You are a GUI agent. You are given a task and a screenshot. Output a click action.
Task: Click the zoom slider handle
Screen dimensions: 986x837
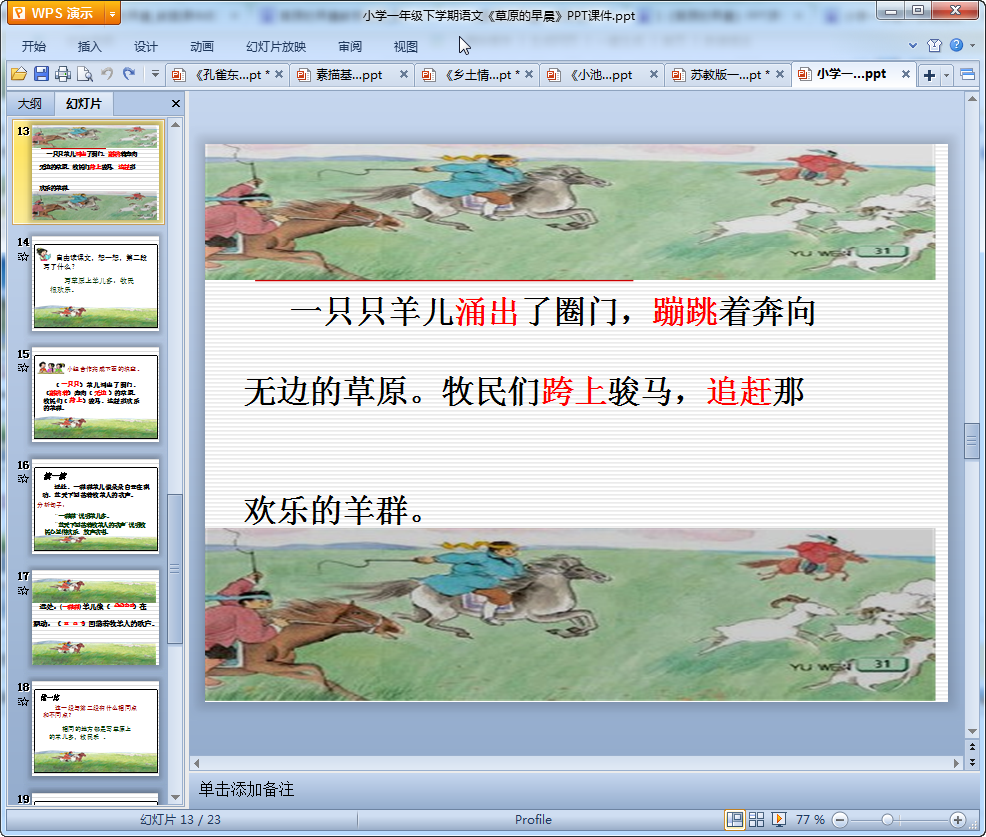tap(887, 819)
